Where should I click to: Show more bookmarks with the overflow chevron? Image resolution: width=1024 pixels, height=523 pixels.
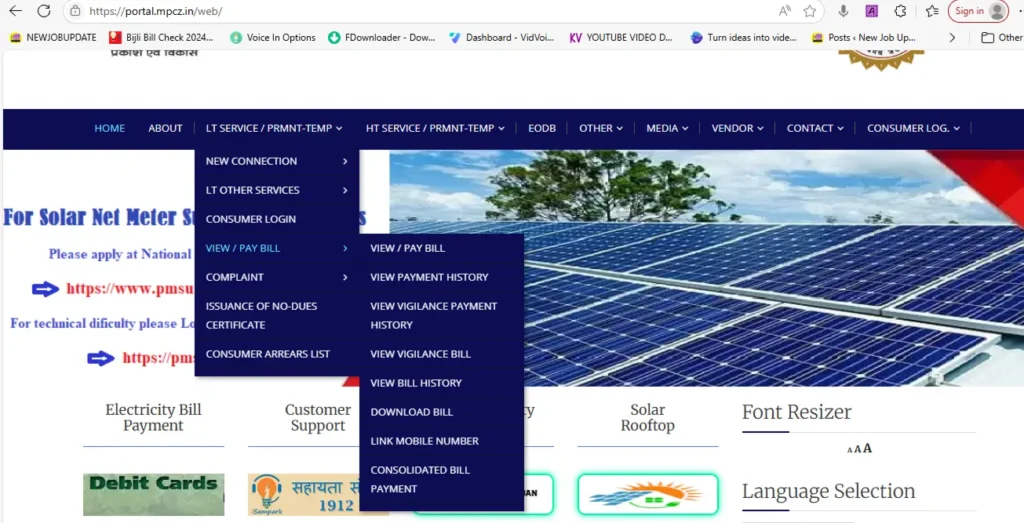(x=952, y=38)
